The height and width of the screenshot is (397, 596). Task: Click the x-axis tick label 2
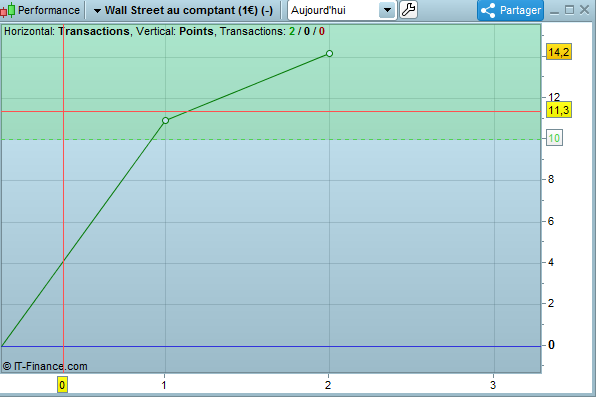[x=328, y=385]
